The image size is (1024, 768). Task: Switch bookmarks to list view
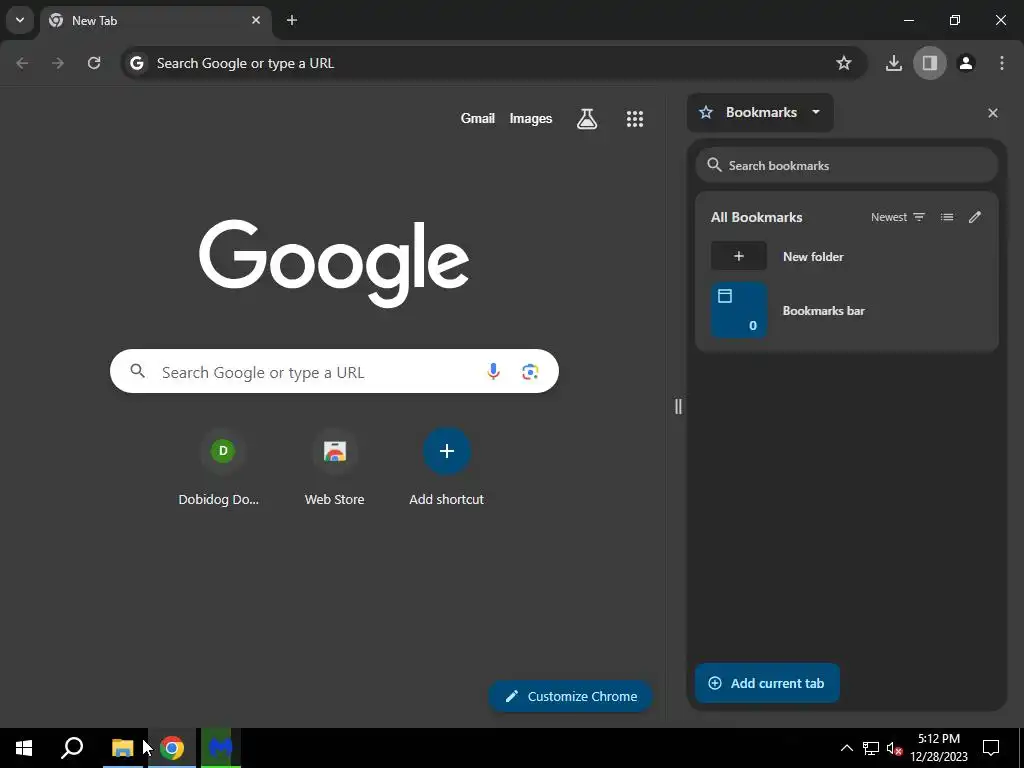947,217
